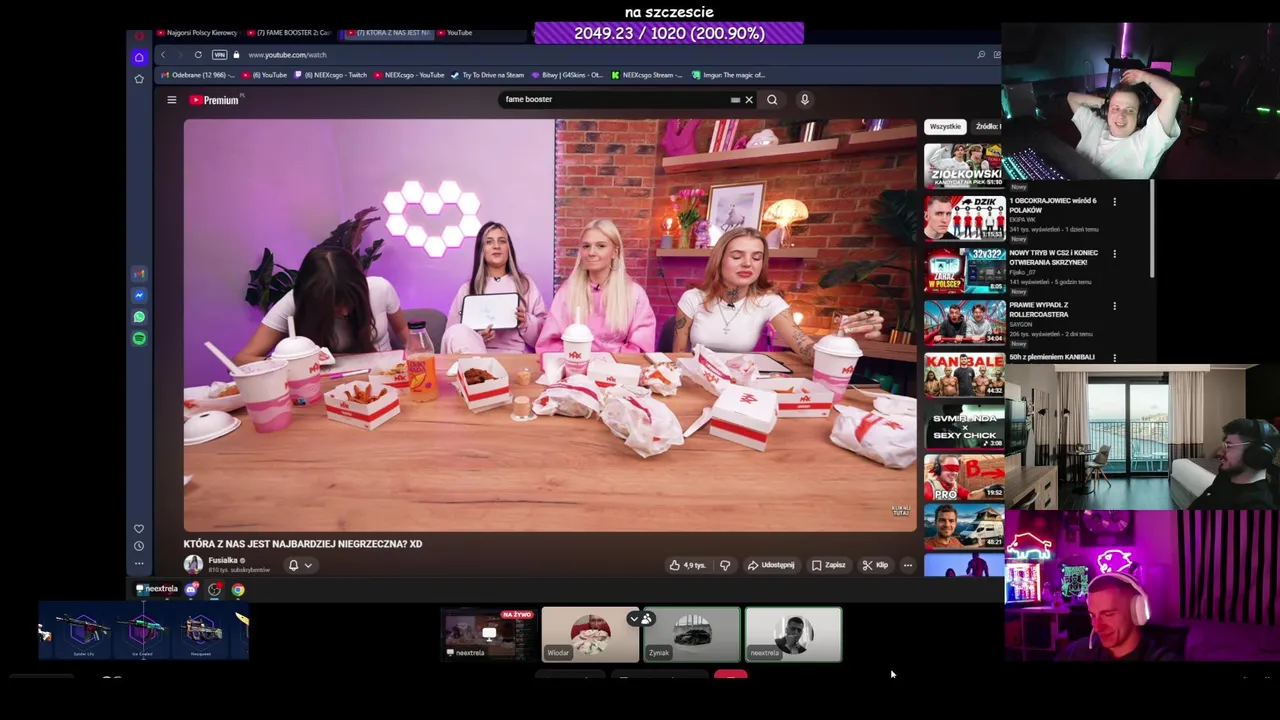Open 'NEEXcsgo - YouTube' bookmark
Image resolution: width=1280 pixels, height=720 pixels.
click(x=409, y=75)
